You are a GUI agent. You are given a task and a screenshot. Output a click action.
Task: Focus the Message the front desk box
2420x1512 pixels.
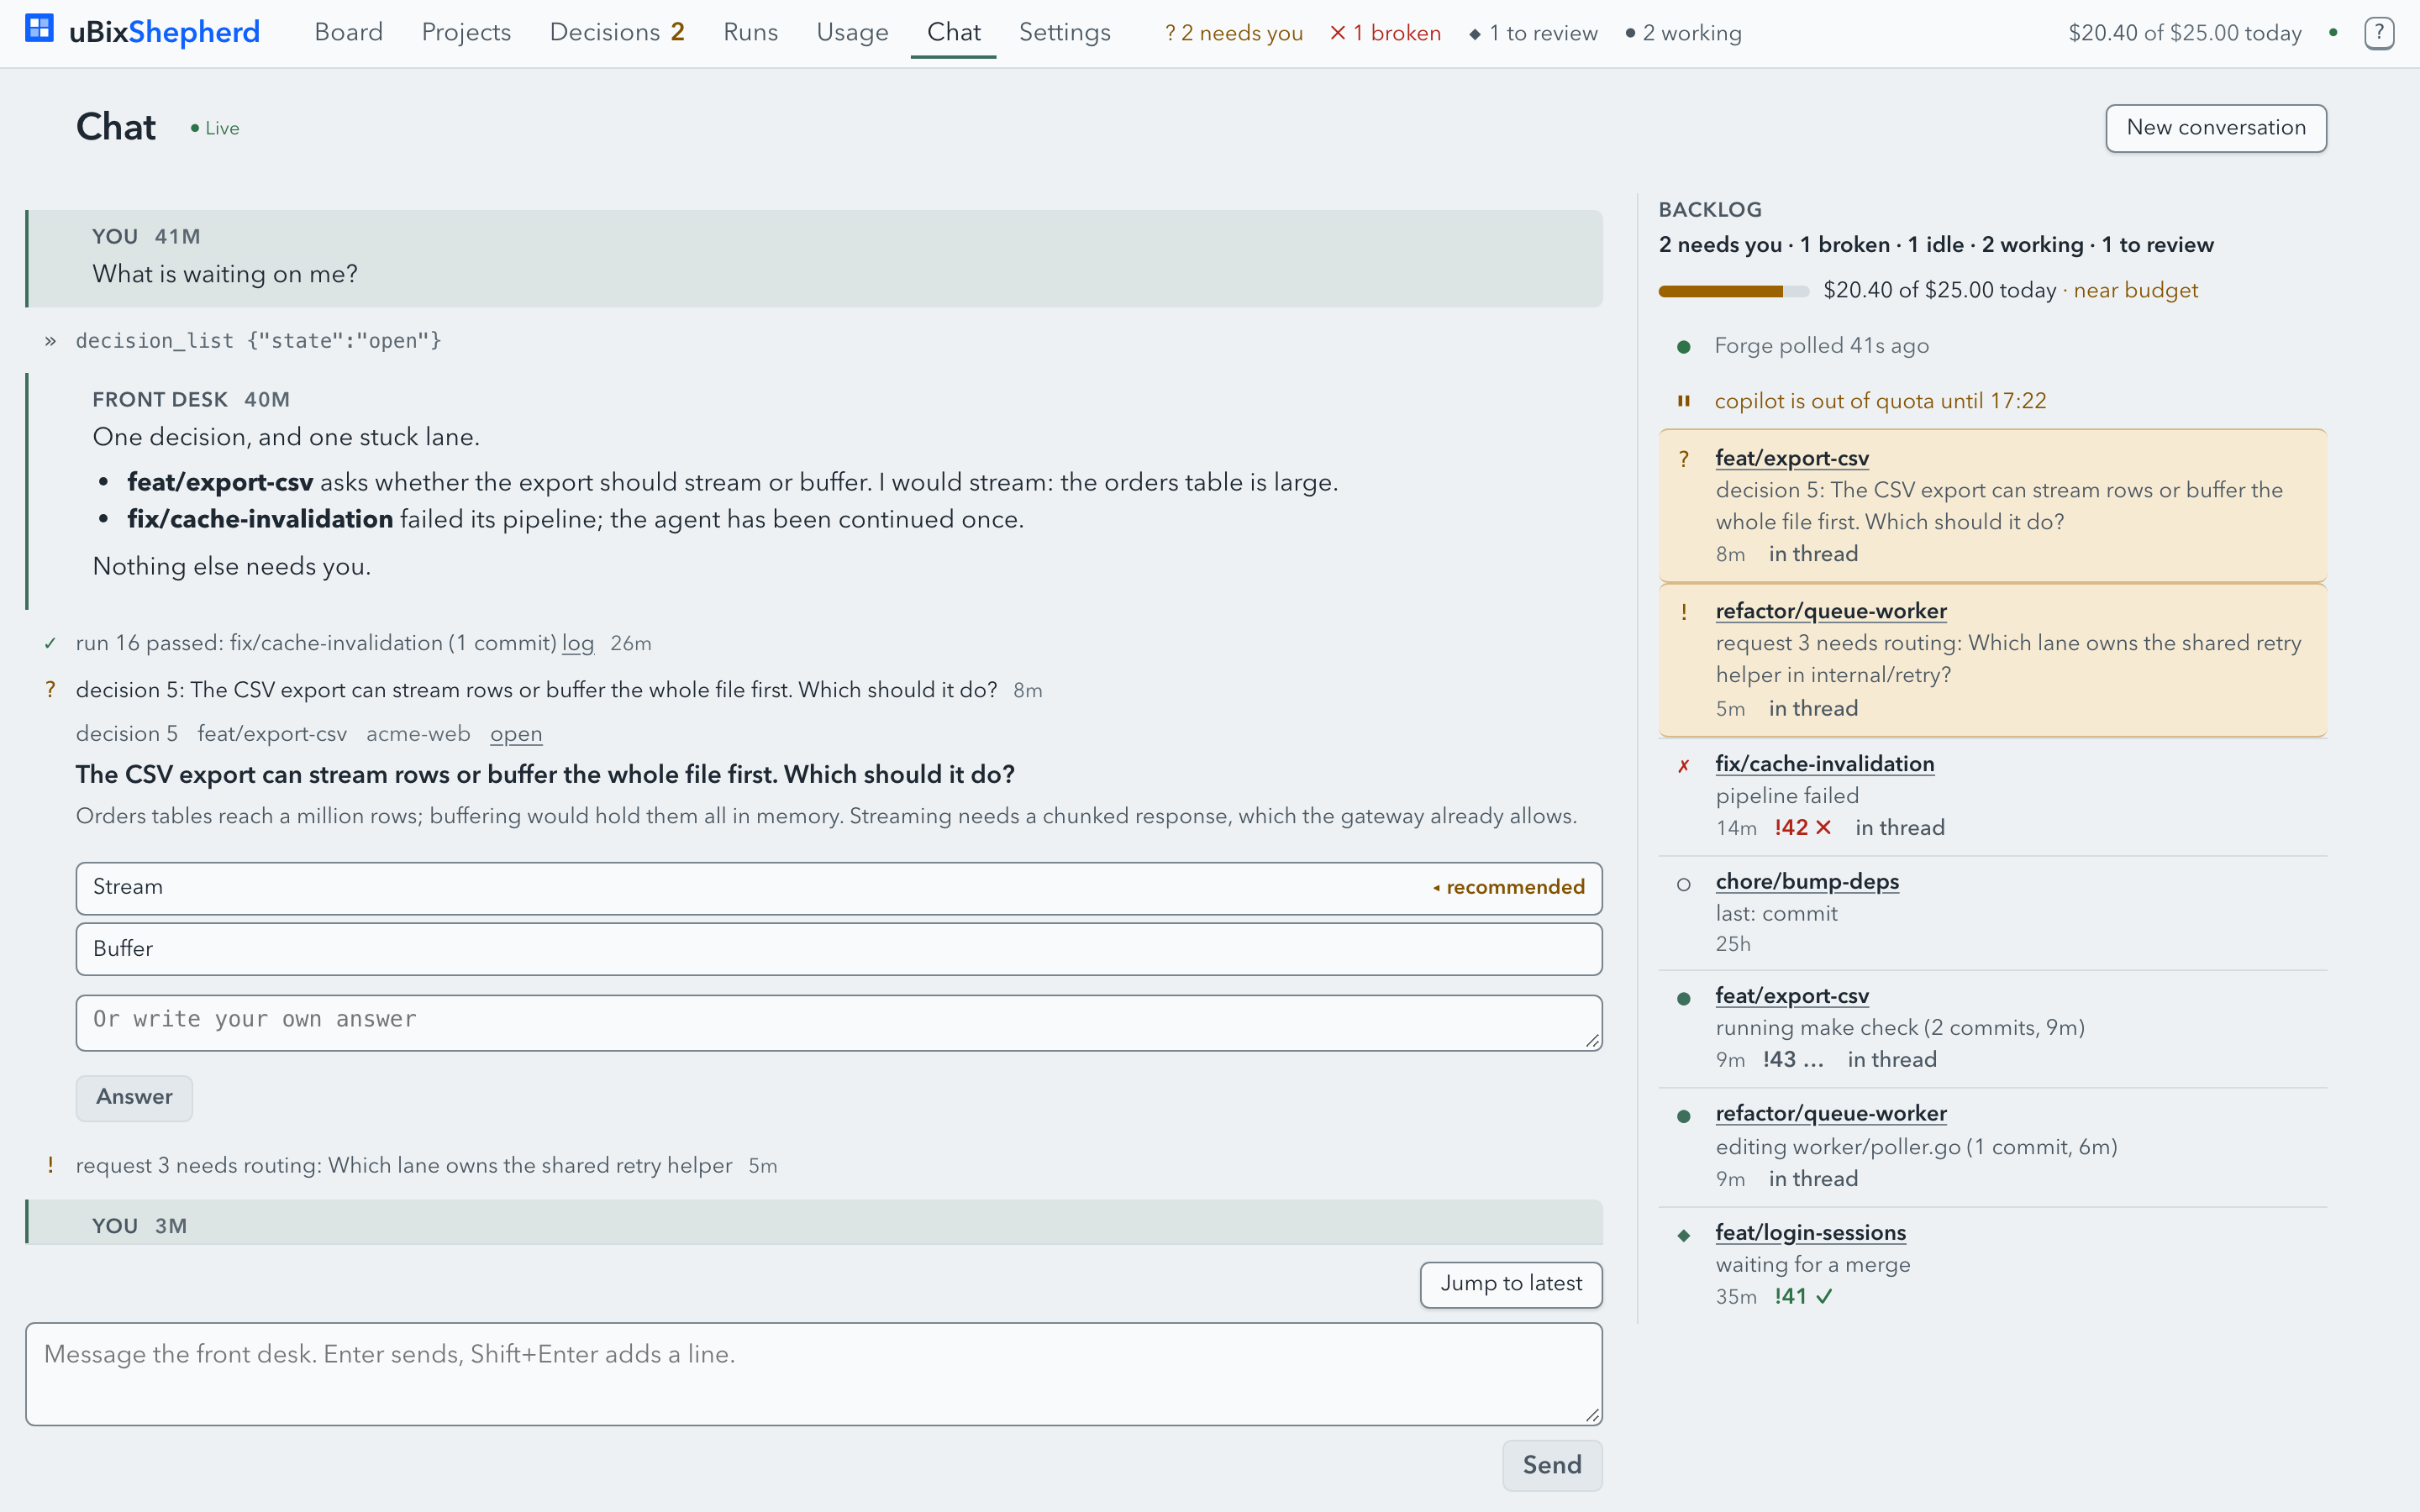click(814, 1374)
